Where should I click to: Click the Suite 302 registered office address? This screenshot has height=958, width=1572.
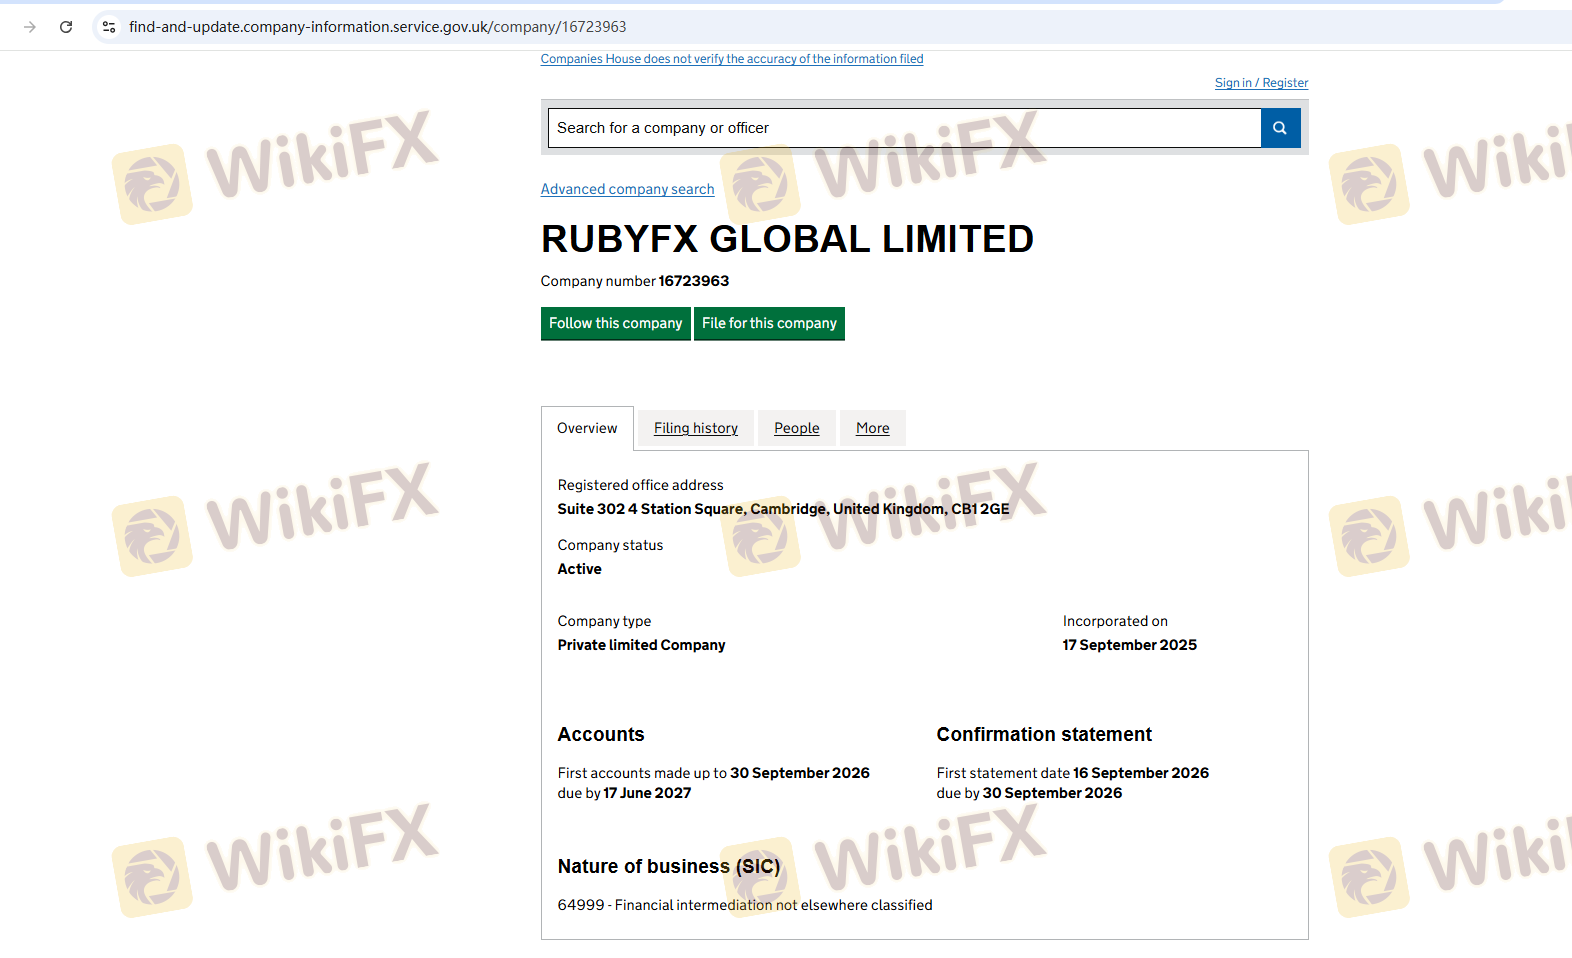coord(783,509)
